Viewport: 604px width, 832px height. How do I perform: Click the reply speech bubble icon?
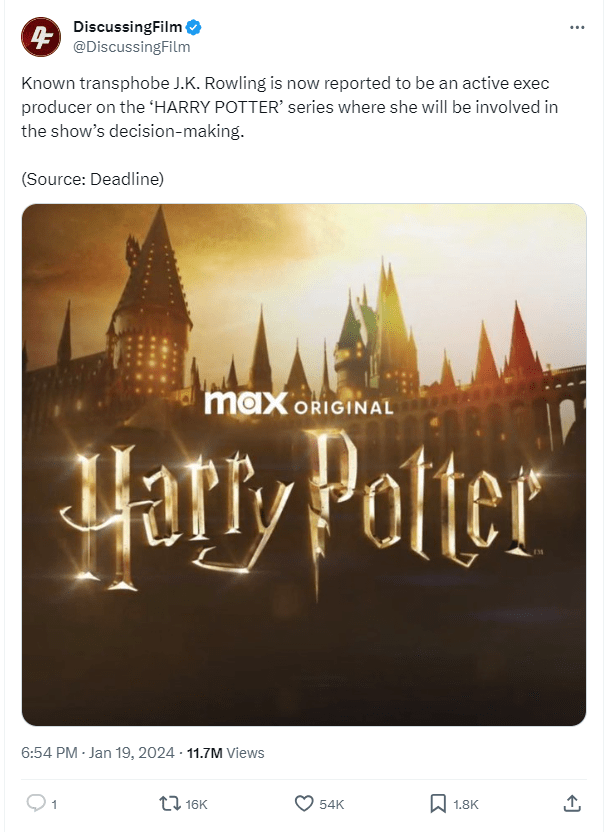[x=36, y=803]
